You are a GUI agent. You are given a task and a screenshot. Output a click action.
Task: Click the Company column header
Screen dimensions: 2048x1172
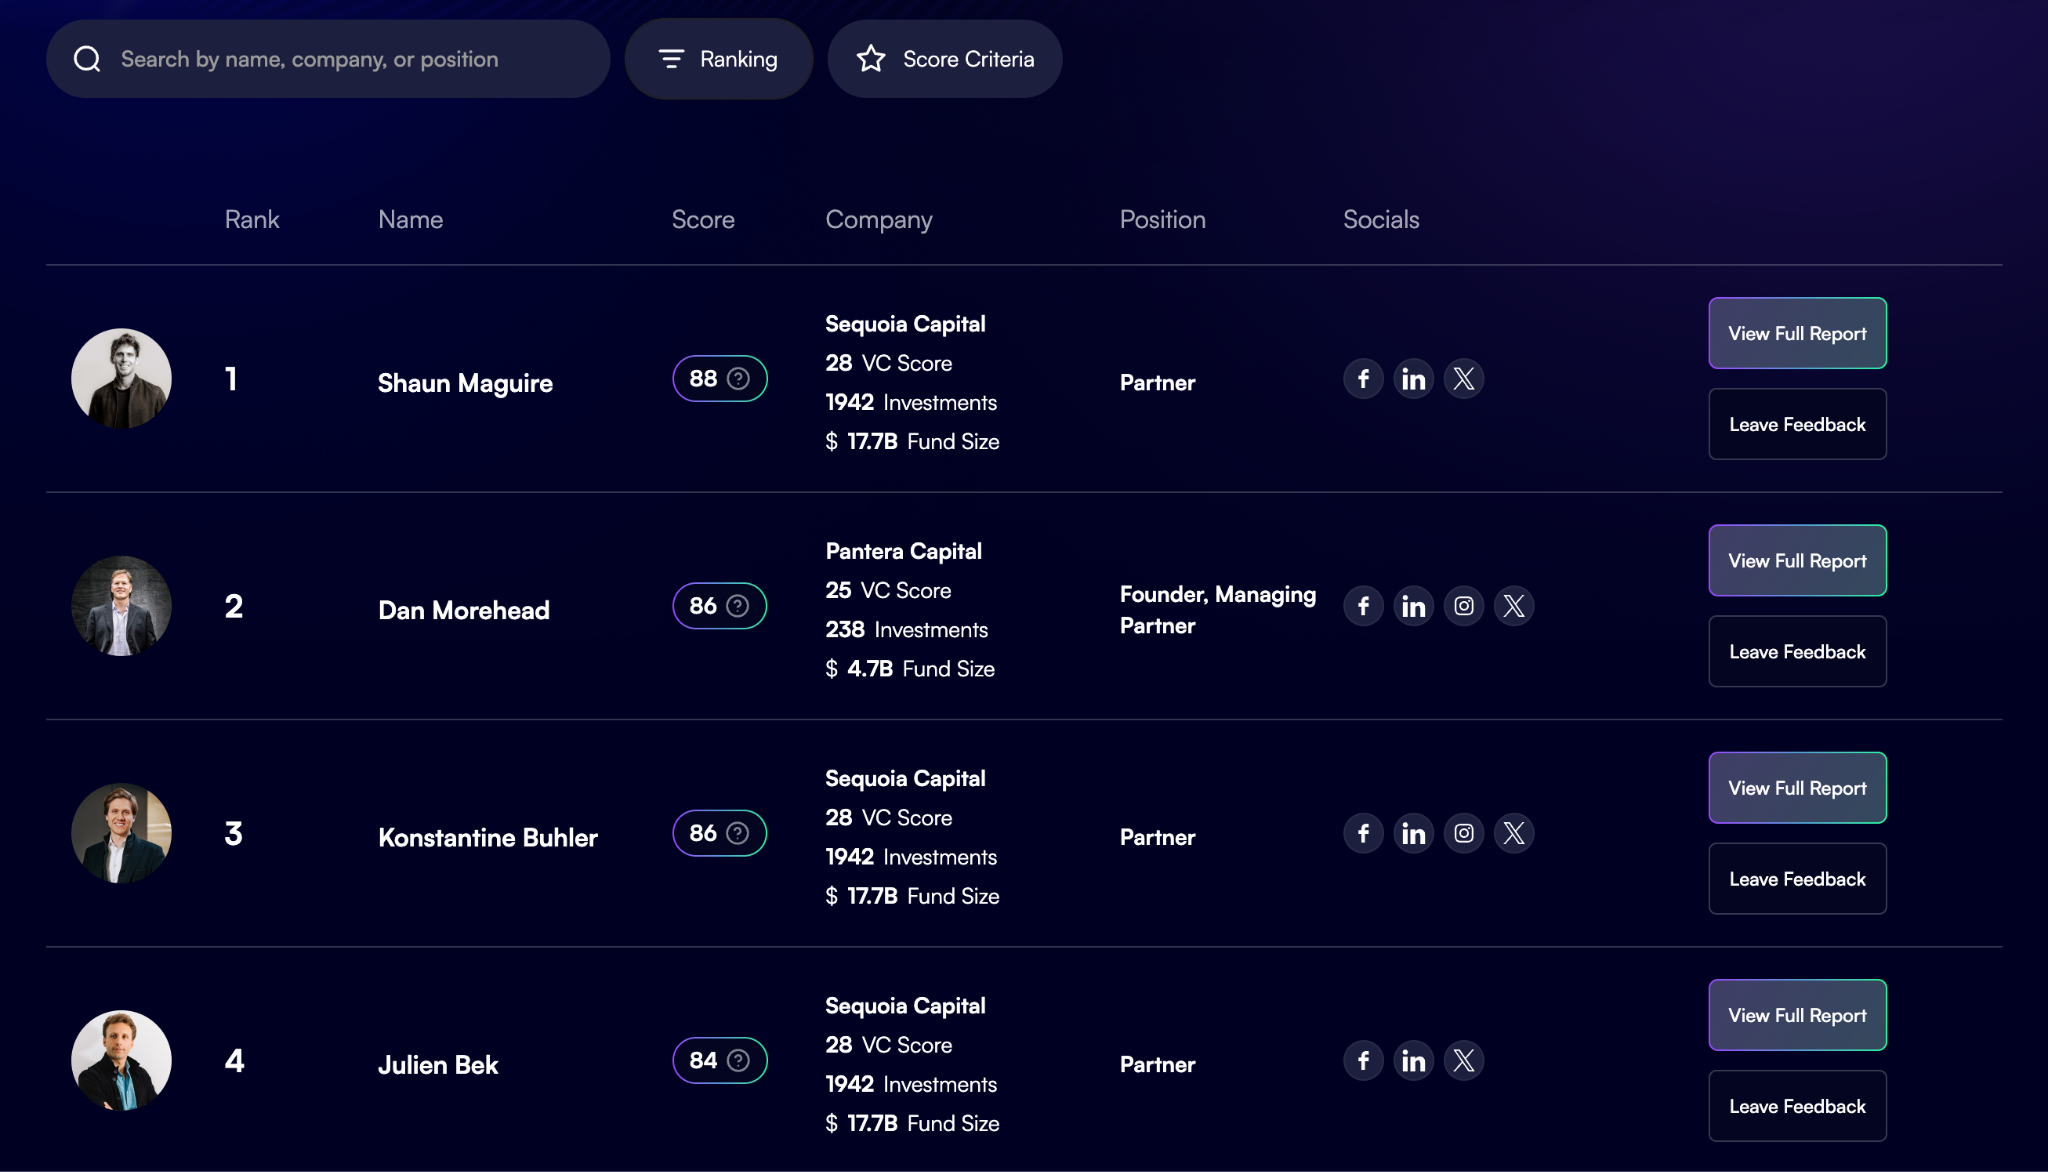[879, 220]
